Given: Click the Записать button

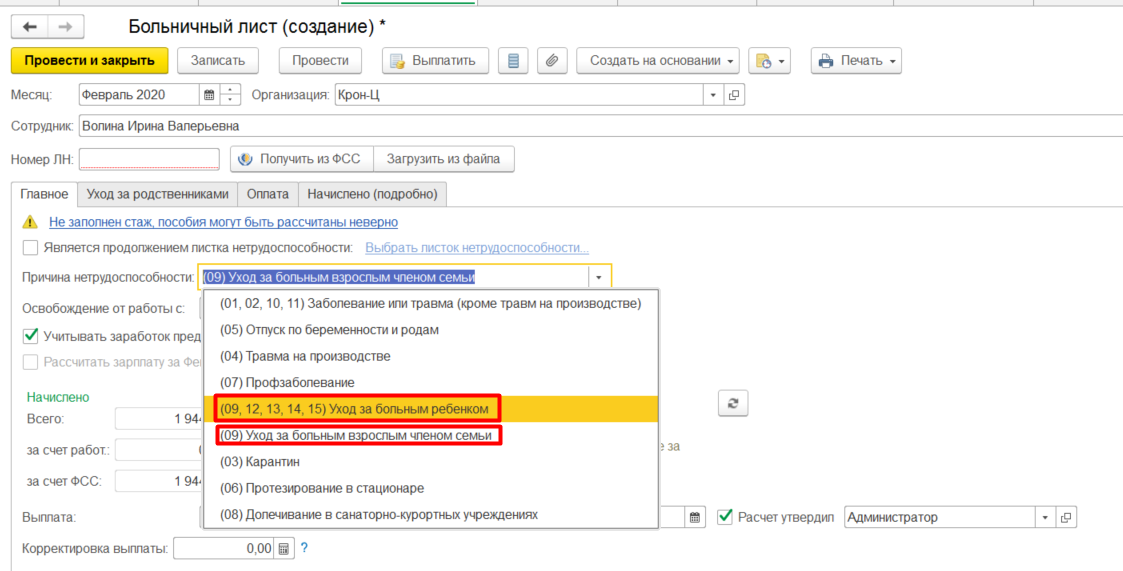Looking at the screenshot, I should tap(218, 61).
